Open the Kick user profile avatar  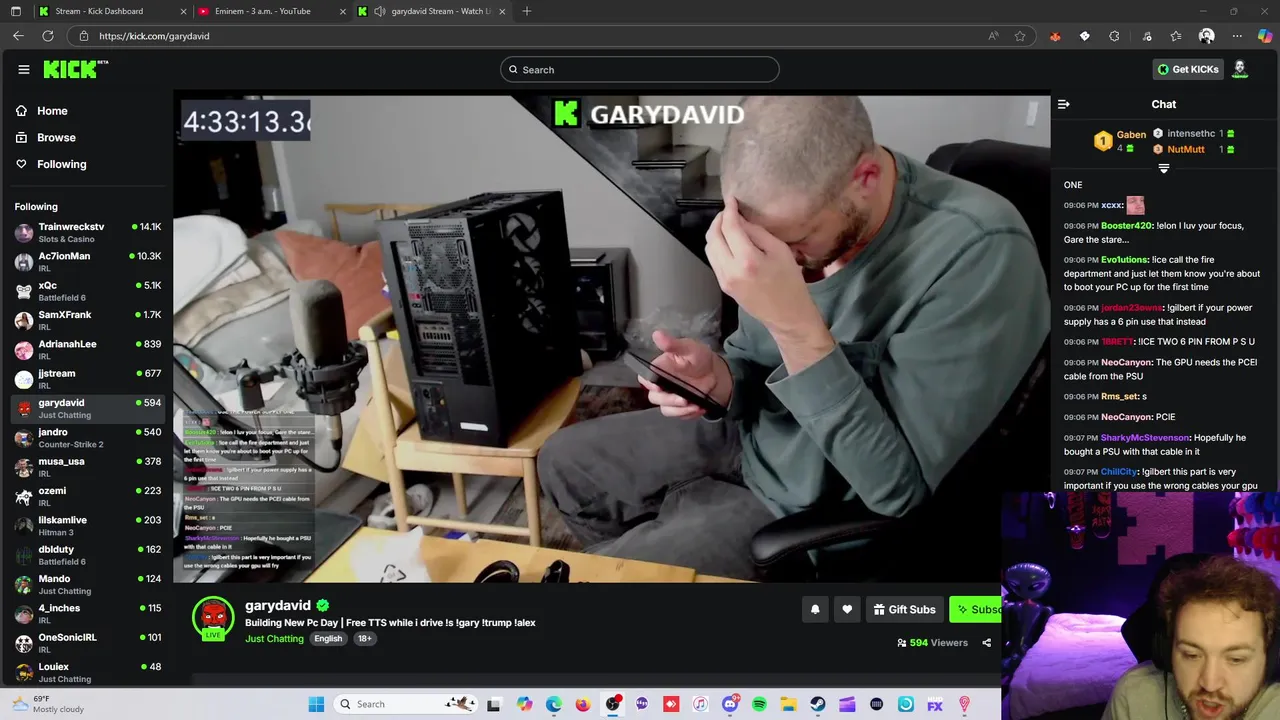pyautogui.click(x=1240, y=69)
